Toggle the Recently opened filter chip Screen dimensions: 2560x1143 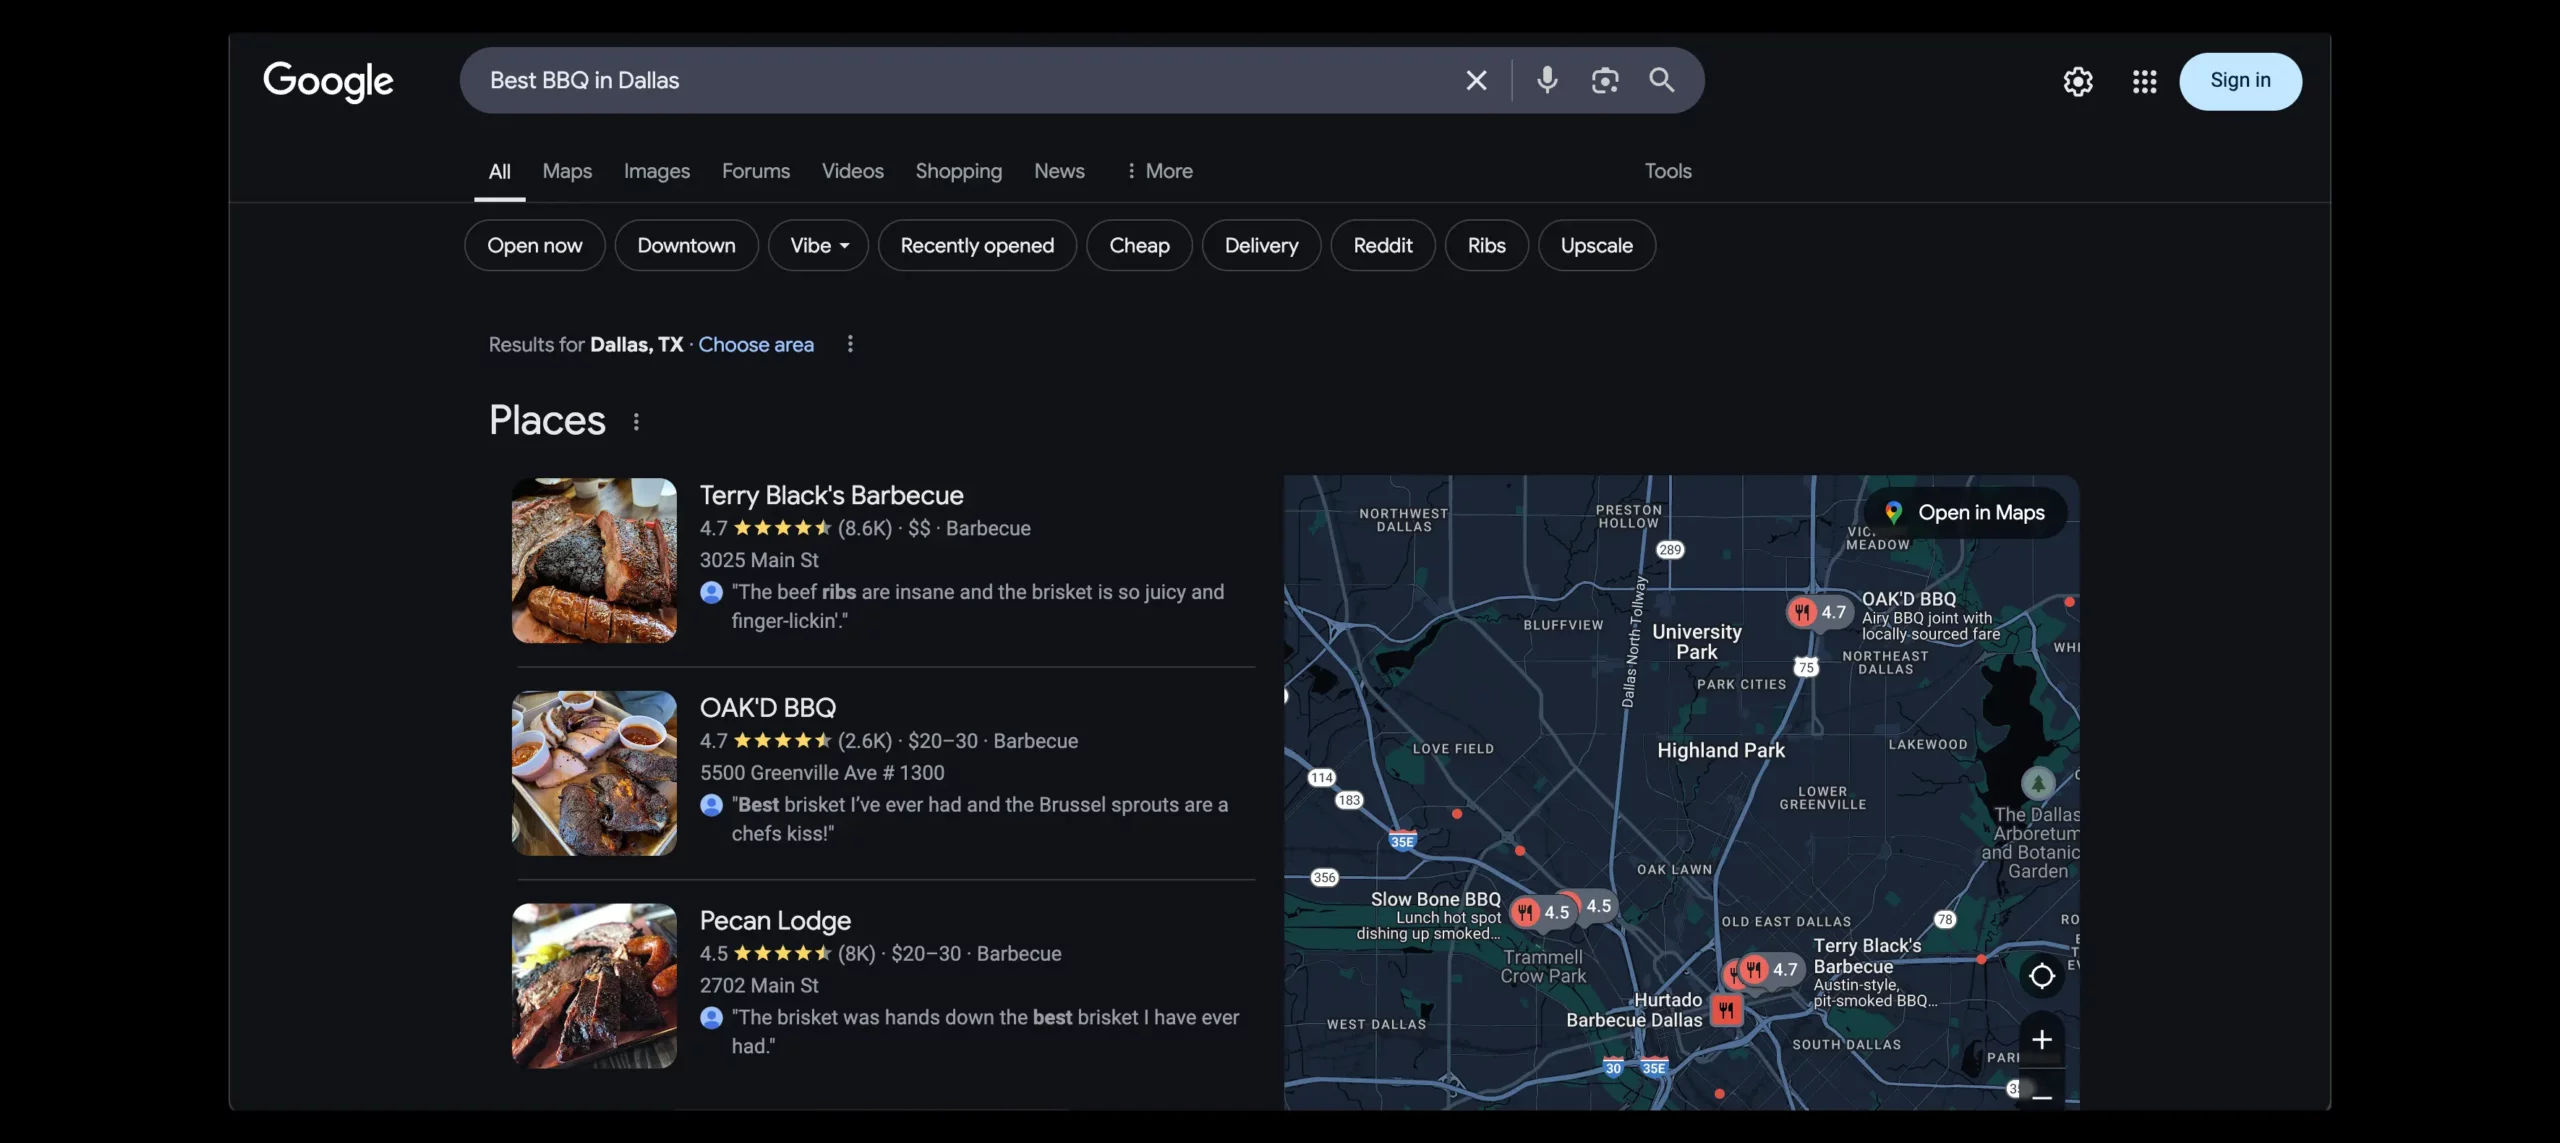[x=977, y=245]
